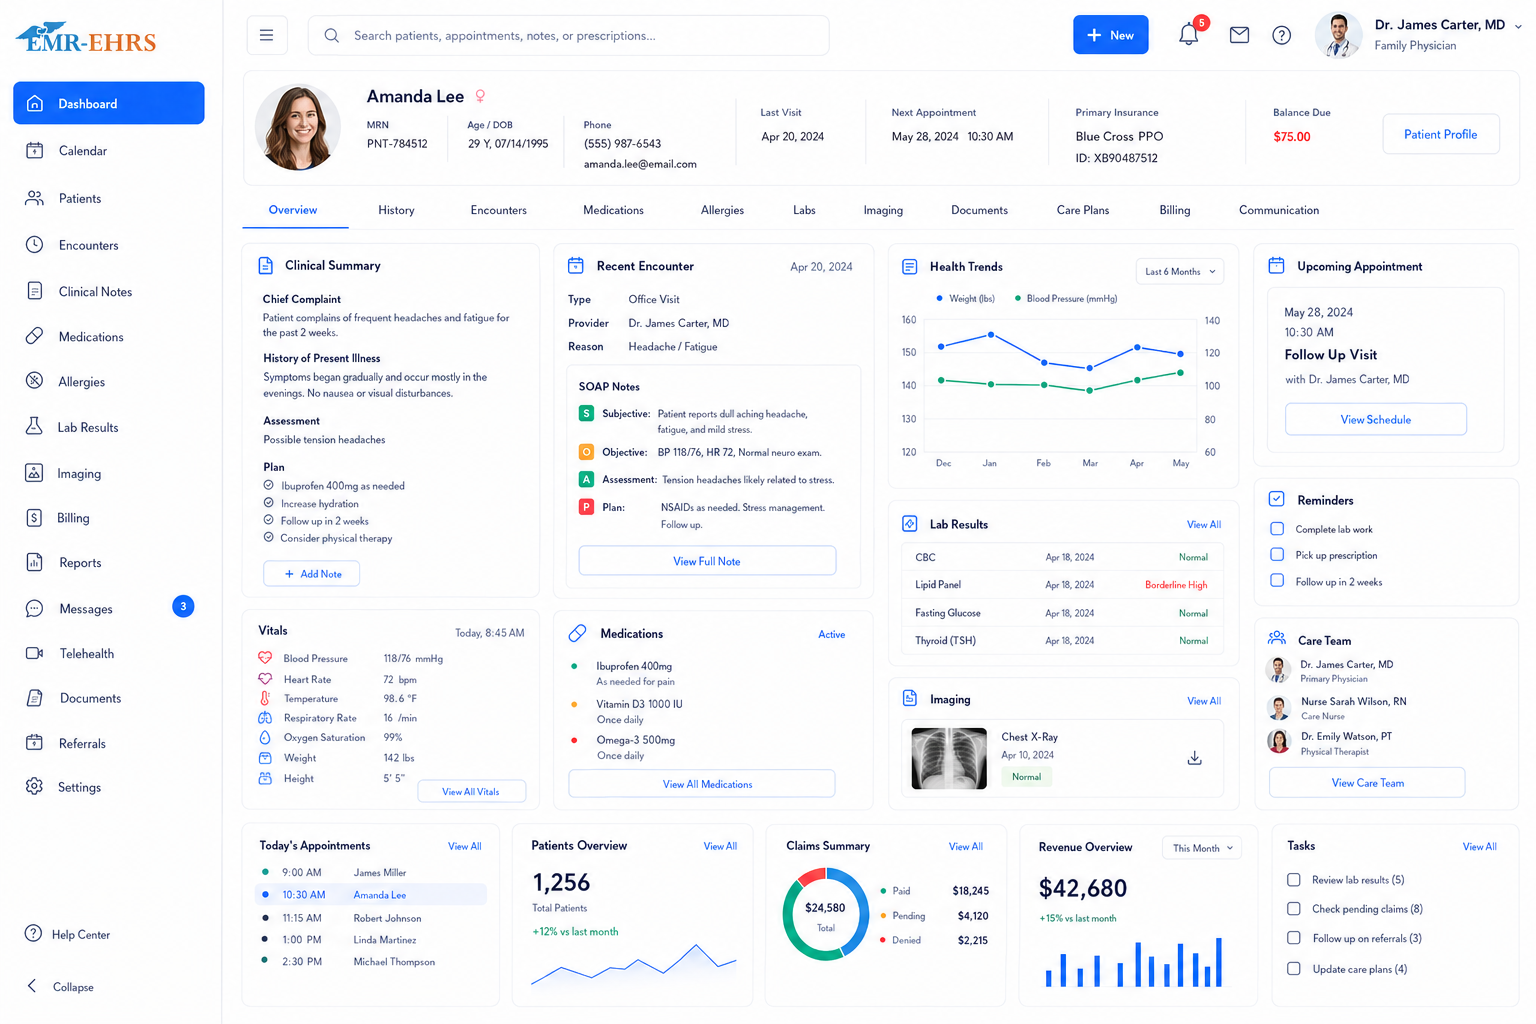Click Amanda Lee's profile photo
Screen dimensions: 1536x1024
tap(297, 128)
